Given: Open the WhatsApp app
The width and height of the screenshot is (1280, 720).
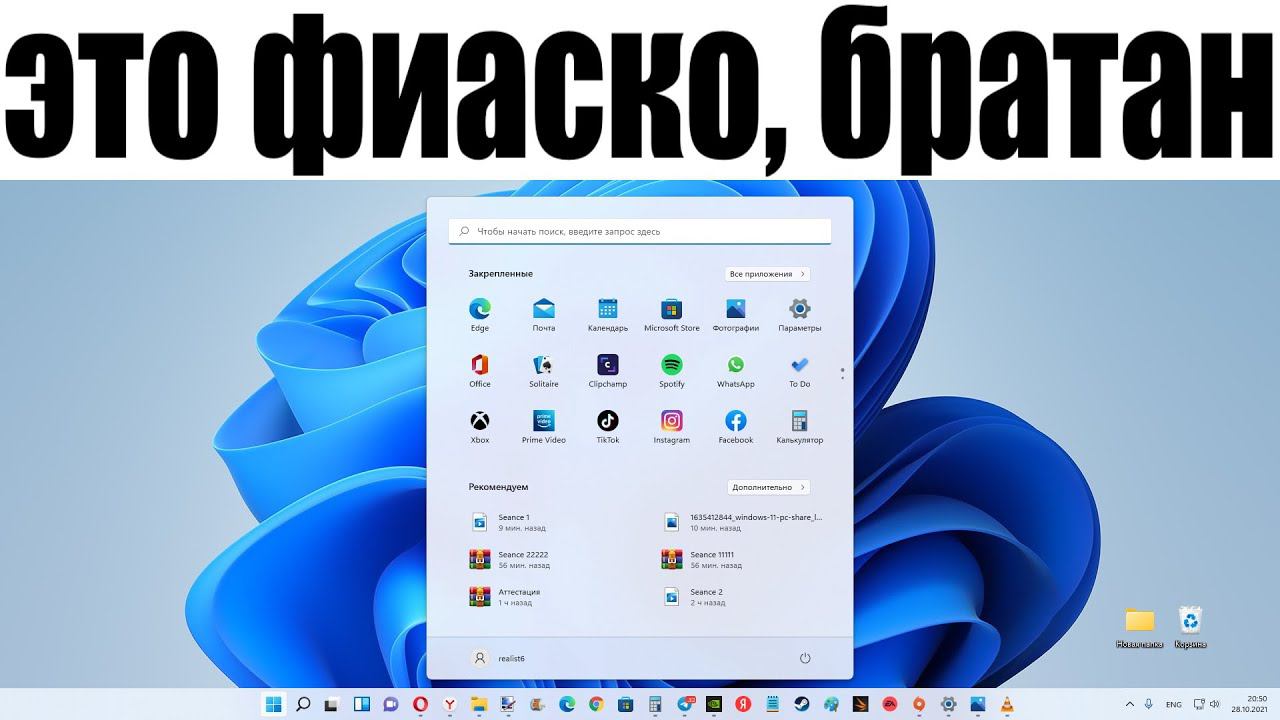Looking at the screenshot, I should [x=736, y=370].
